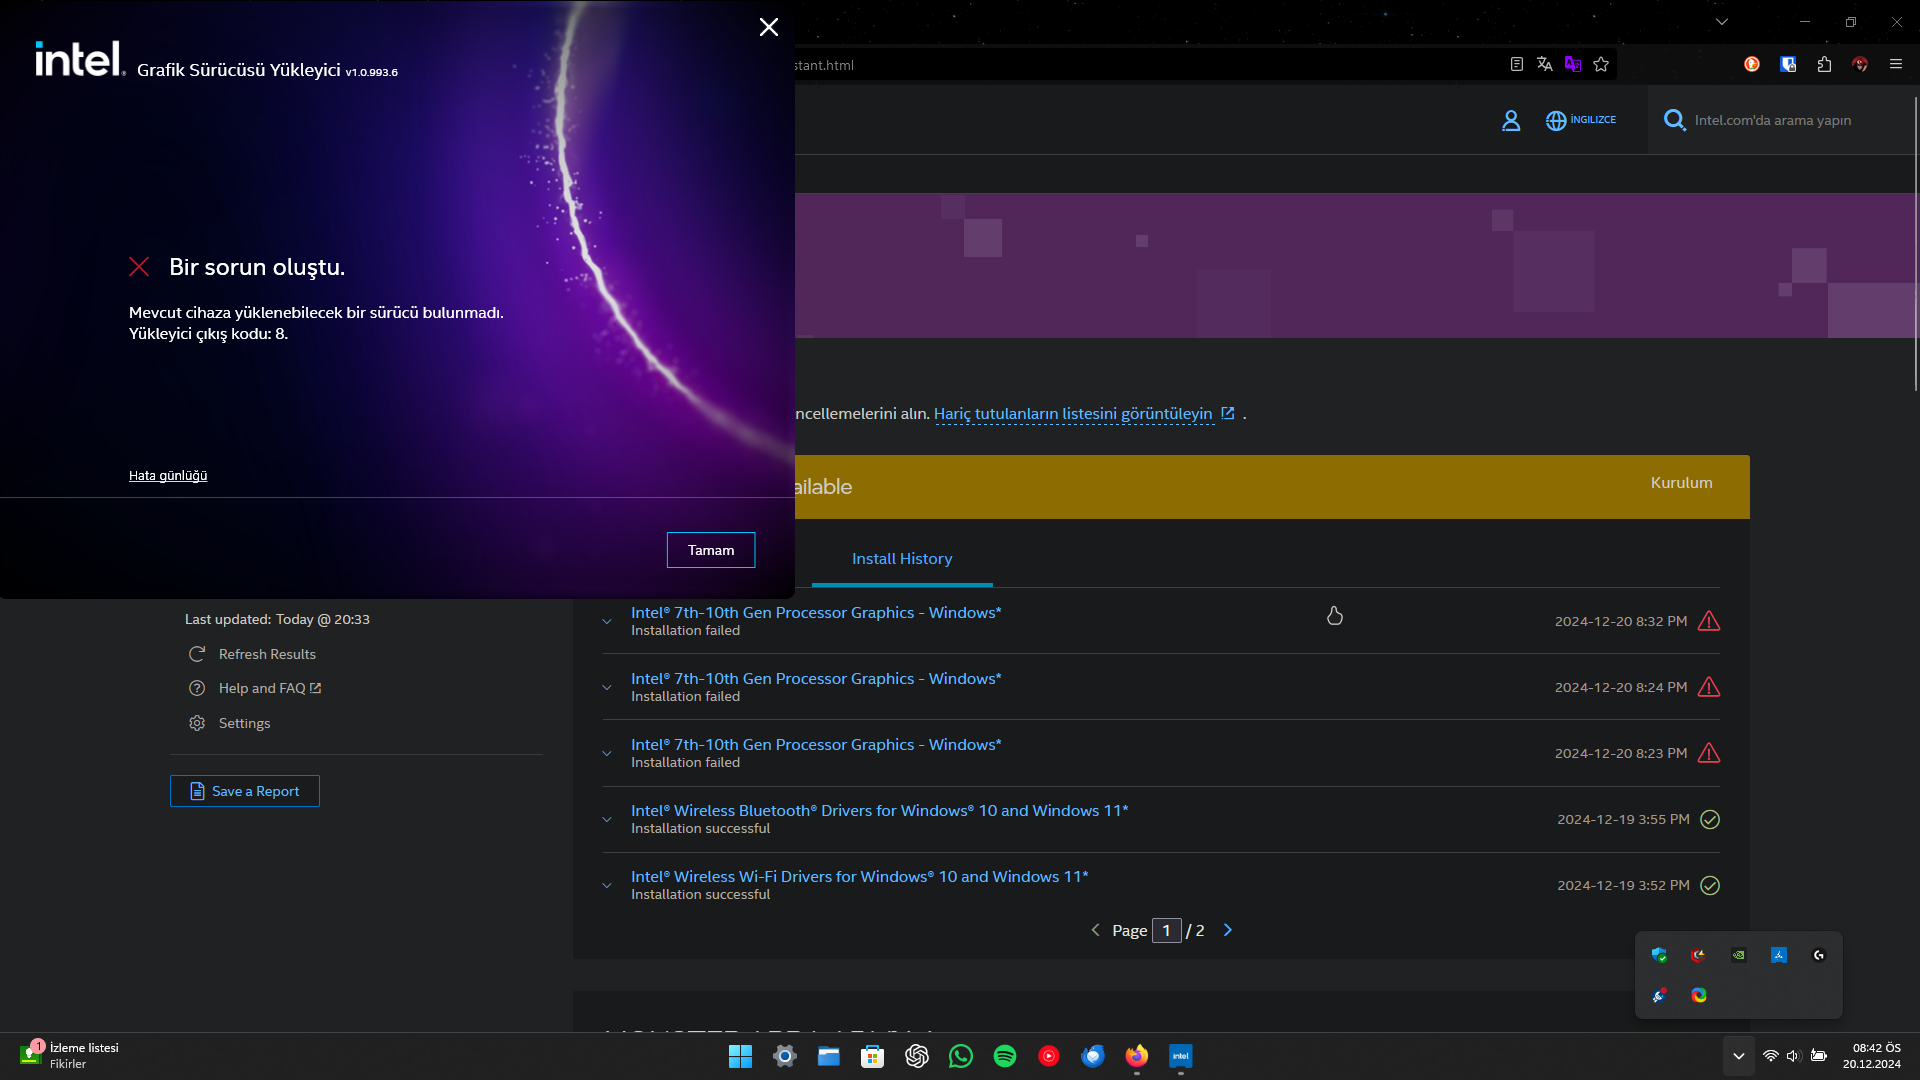Click the page number input field
1920x1080 pixels.
tap(1166, 930)
